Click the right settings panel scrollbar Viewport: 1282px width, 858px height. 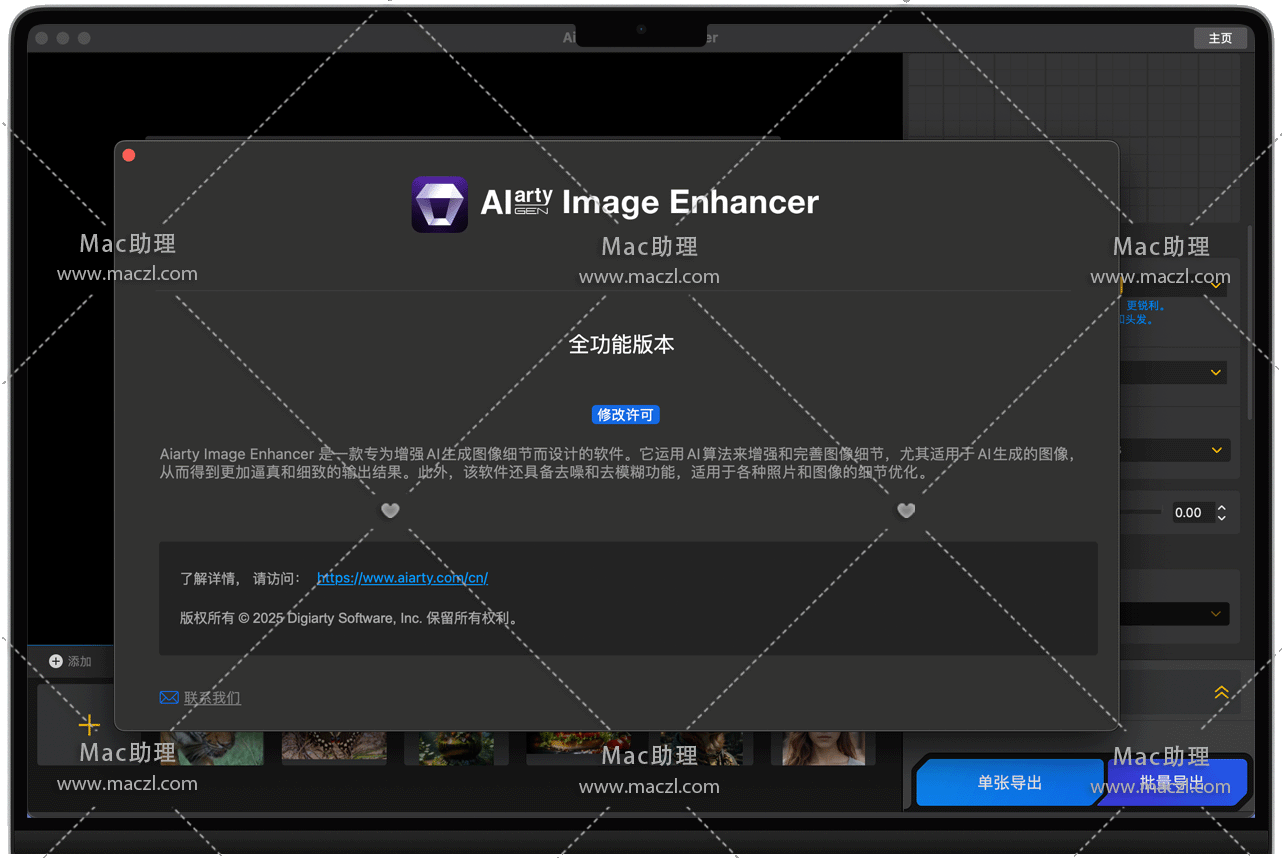pos(1249,322)
